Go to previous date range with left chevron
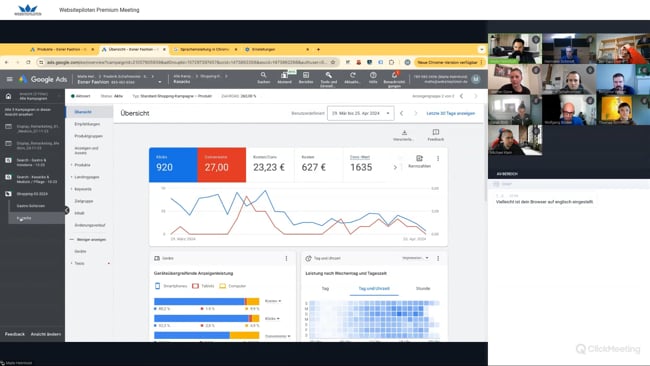 tap(401, 113)
